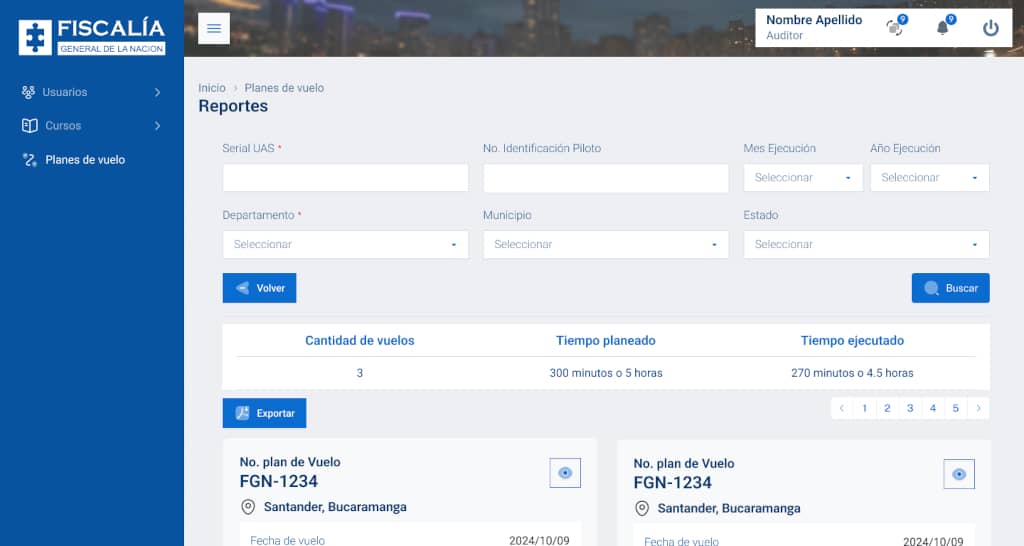Open the Mes Ejecución dropdown
The image size is (1024, 546).
coord(803,178)
